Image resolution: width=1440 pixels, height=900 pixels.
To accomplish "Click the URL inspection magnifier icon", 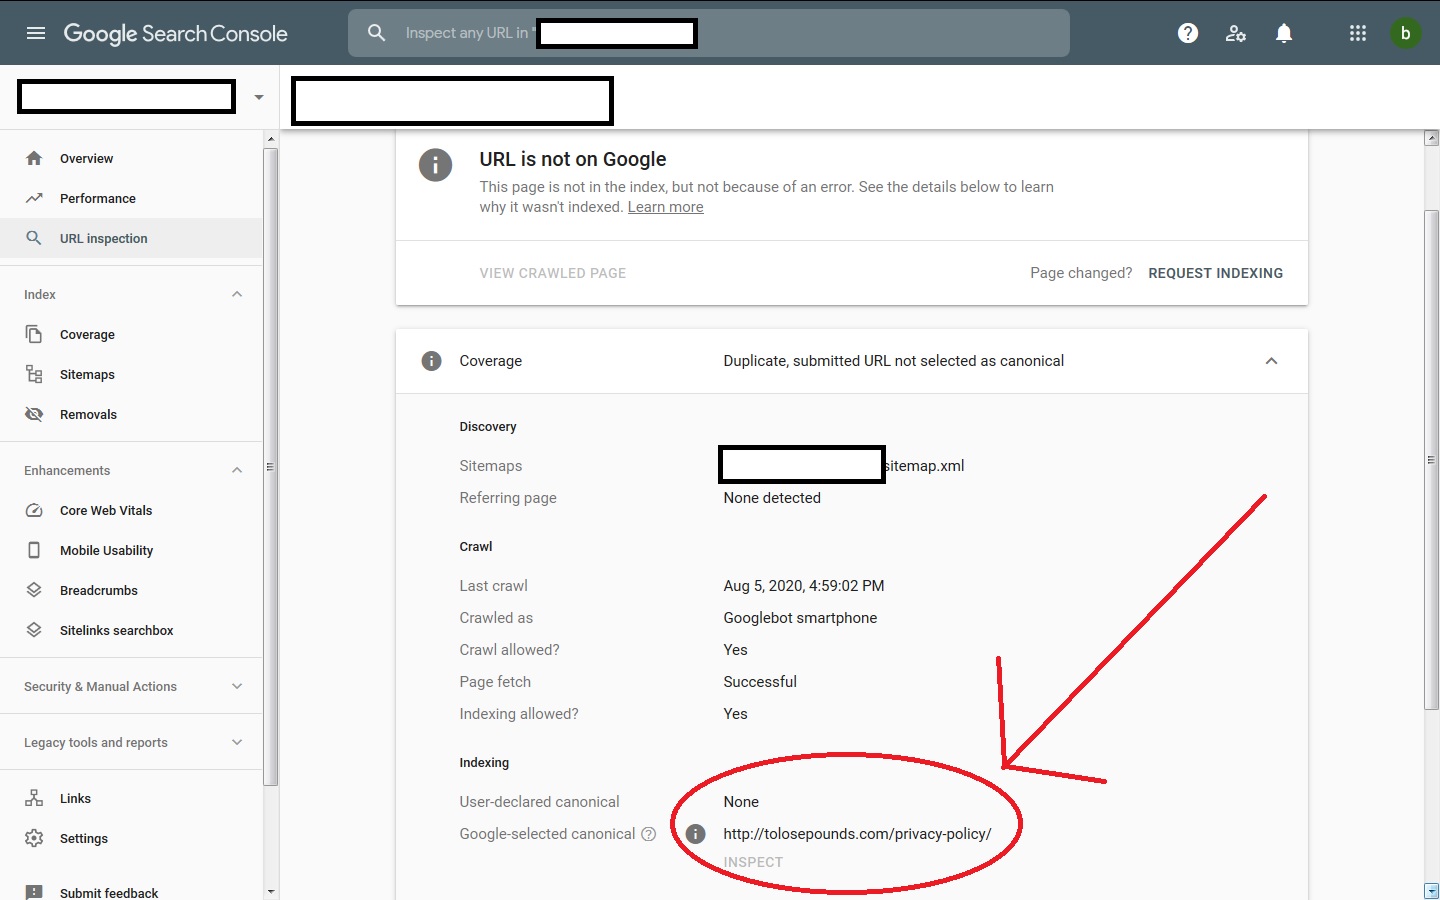I will point(34,238).
